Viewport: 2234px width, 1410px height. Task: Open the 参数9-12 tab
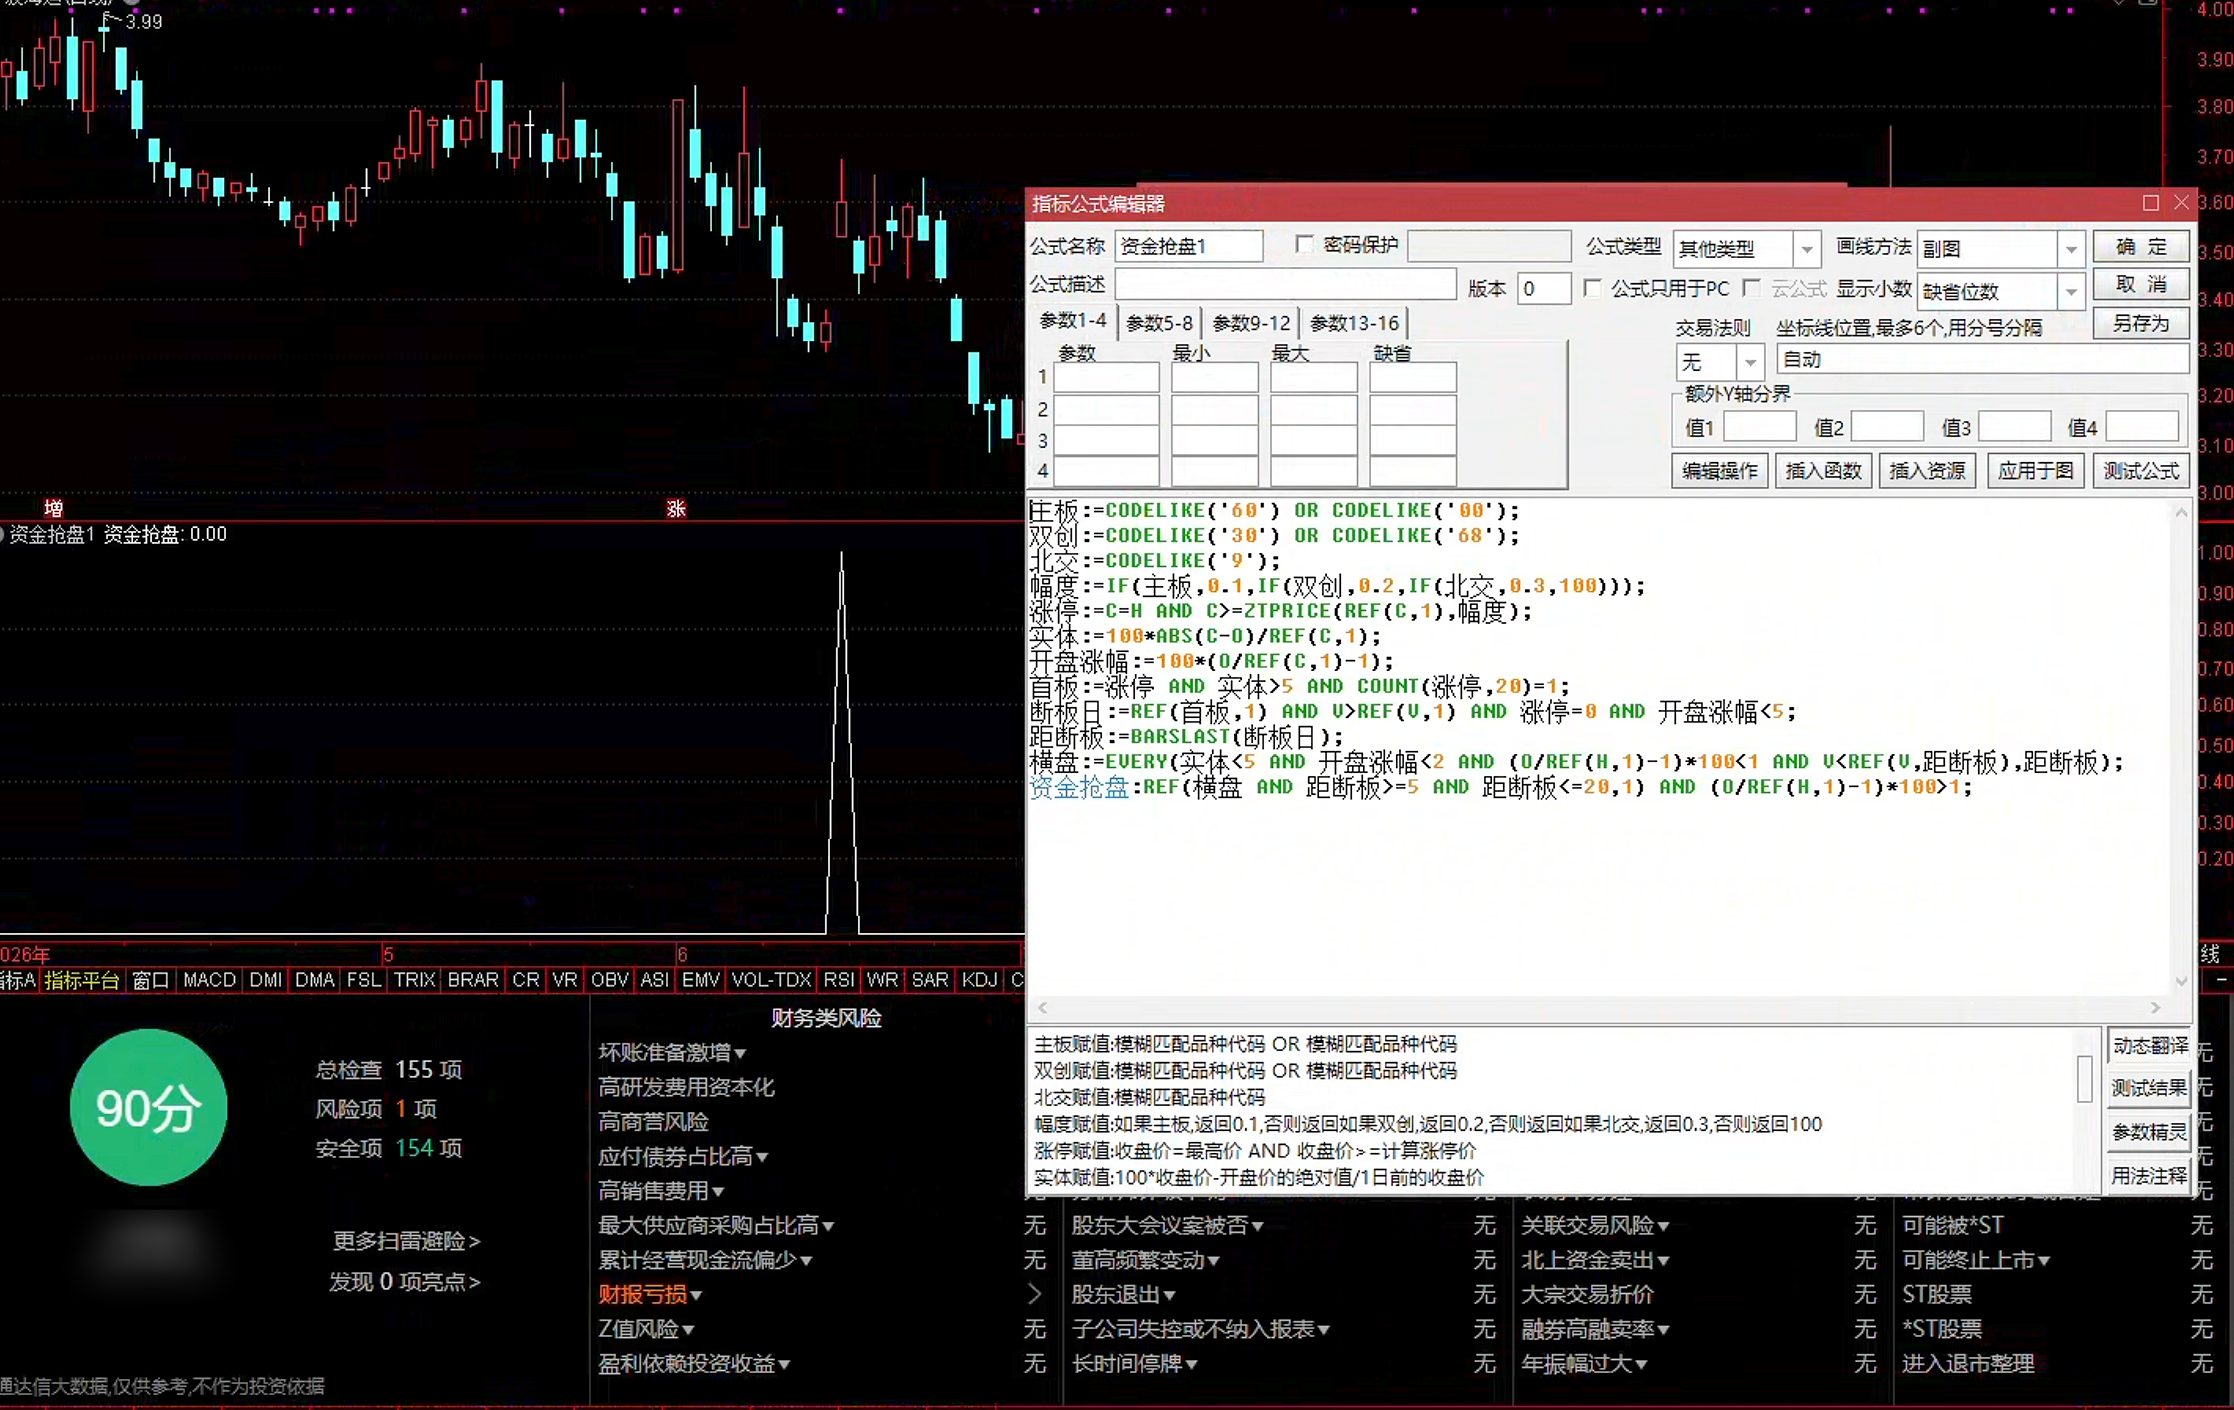[x=1251, y=323]
